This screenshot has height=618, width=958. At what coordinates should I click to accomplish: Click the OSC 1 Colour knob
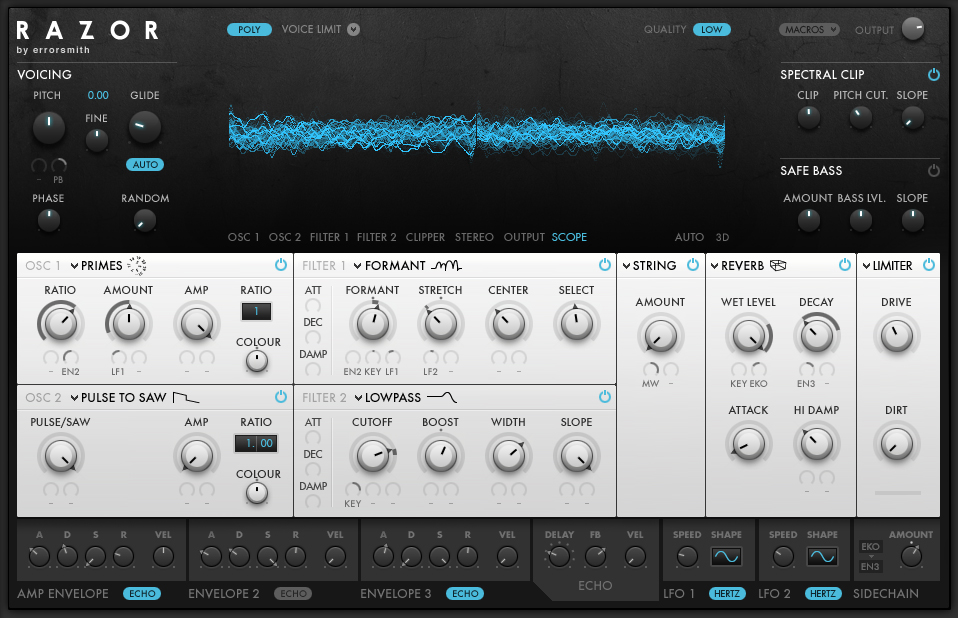[257, 361]
